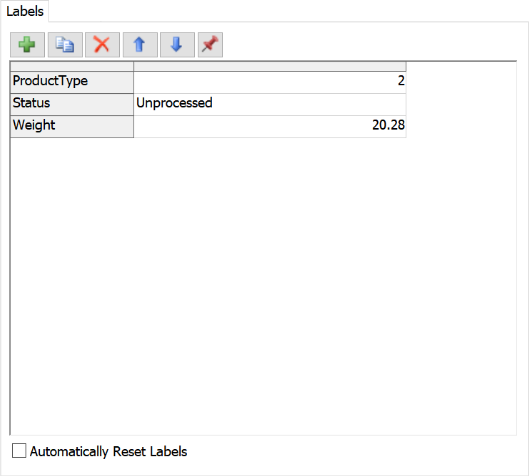Duplicate the selected label with copy icon
529x476 pixels.
click(65, 45)
